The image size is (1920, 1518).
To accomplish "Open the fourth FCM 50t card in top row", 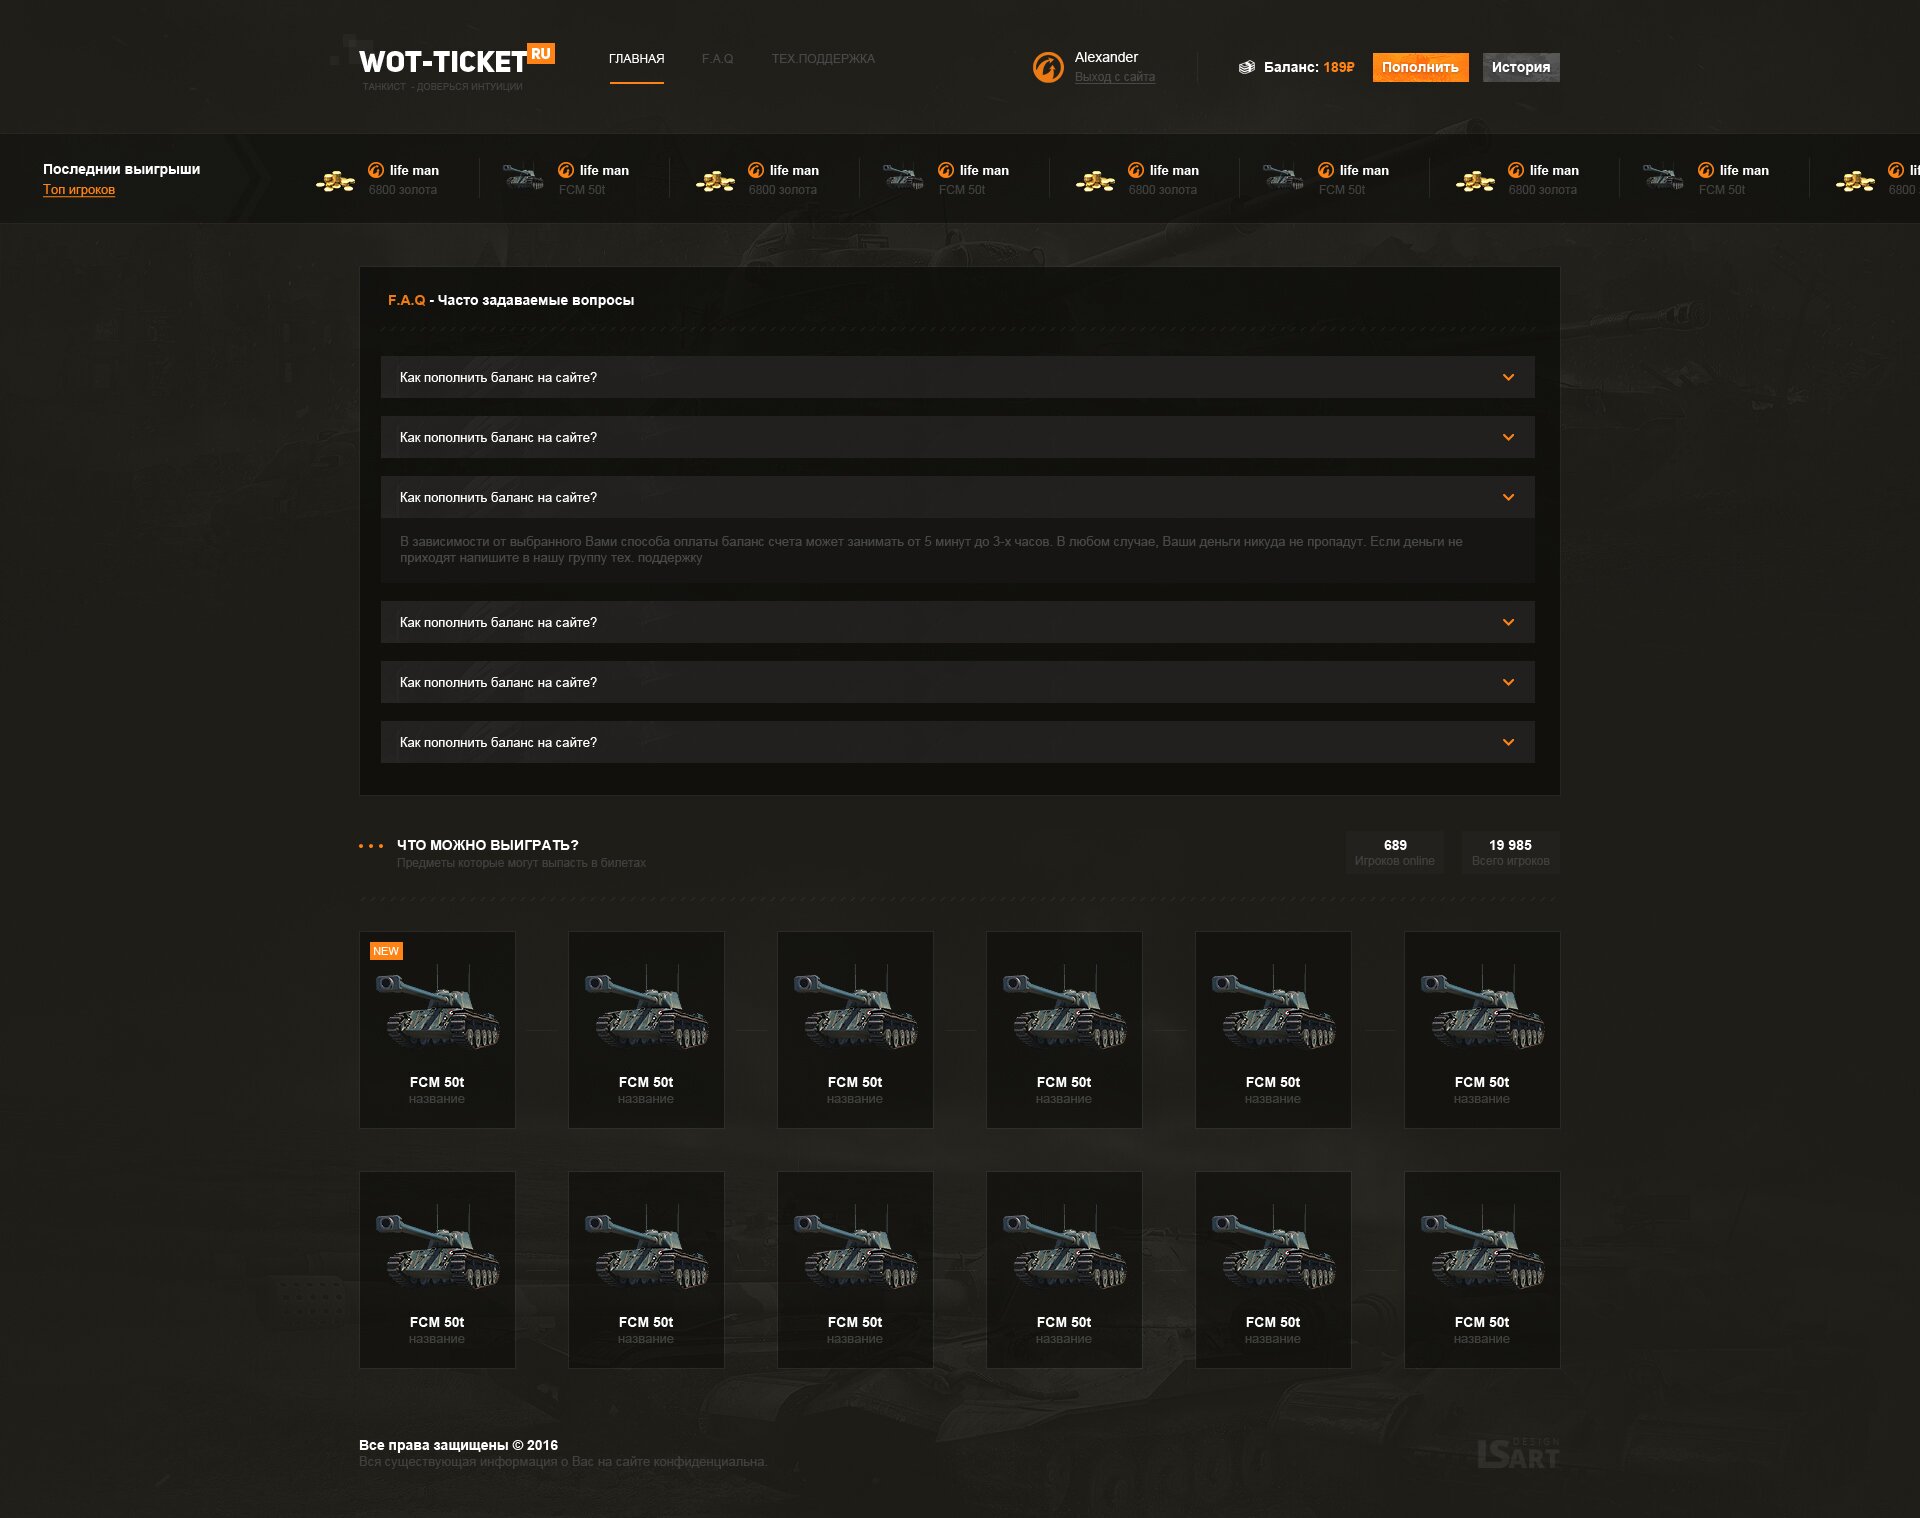I will [1064, 1030].
